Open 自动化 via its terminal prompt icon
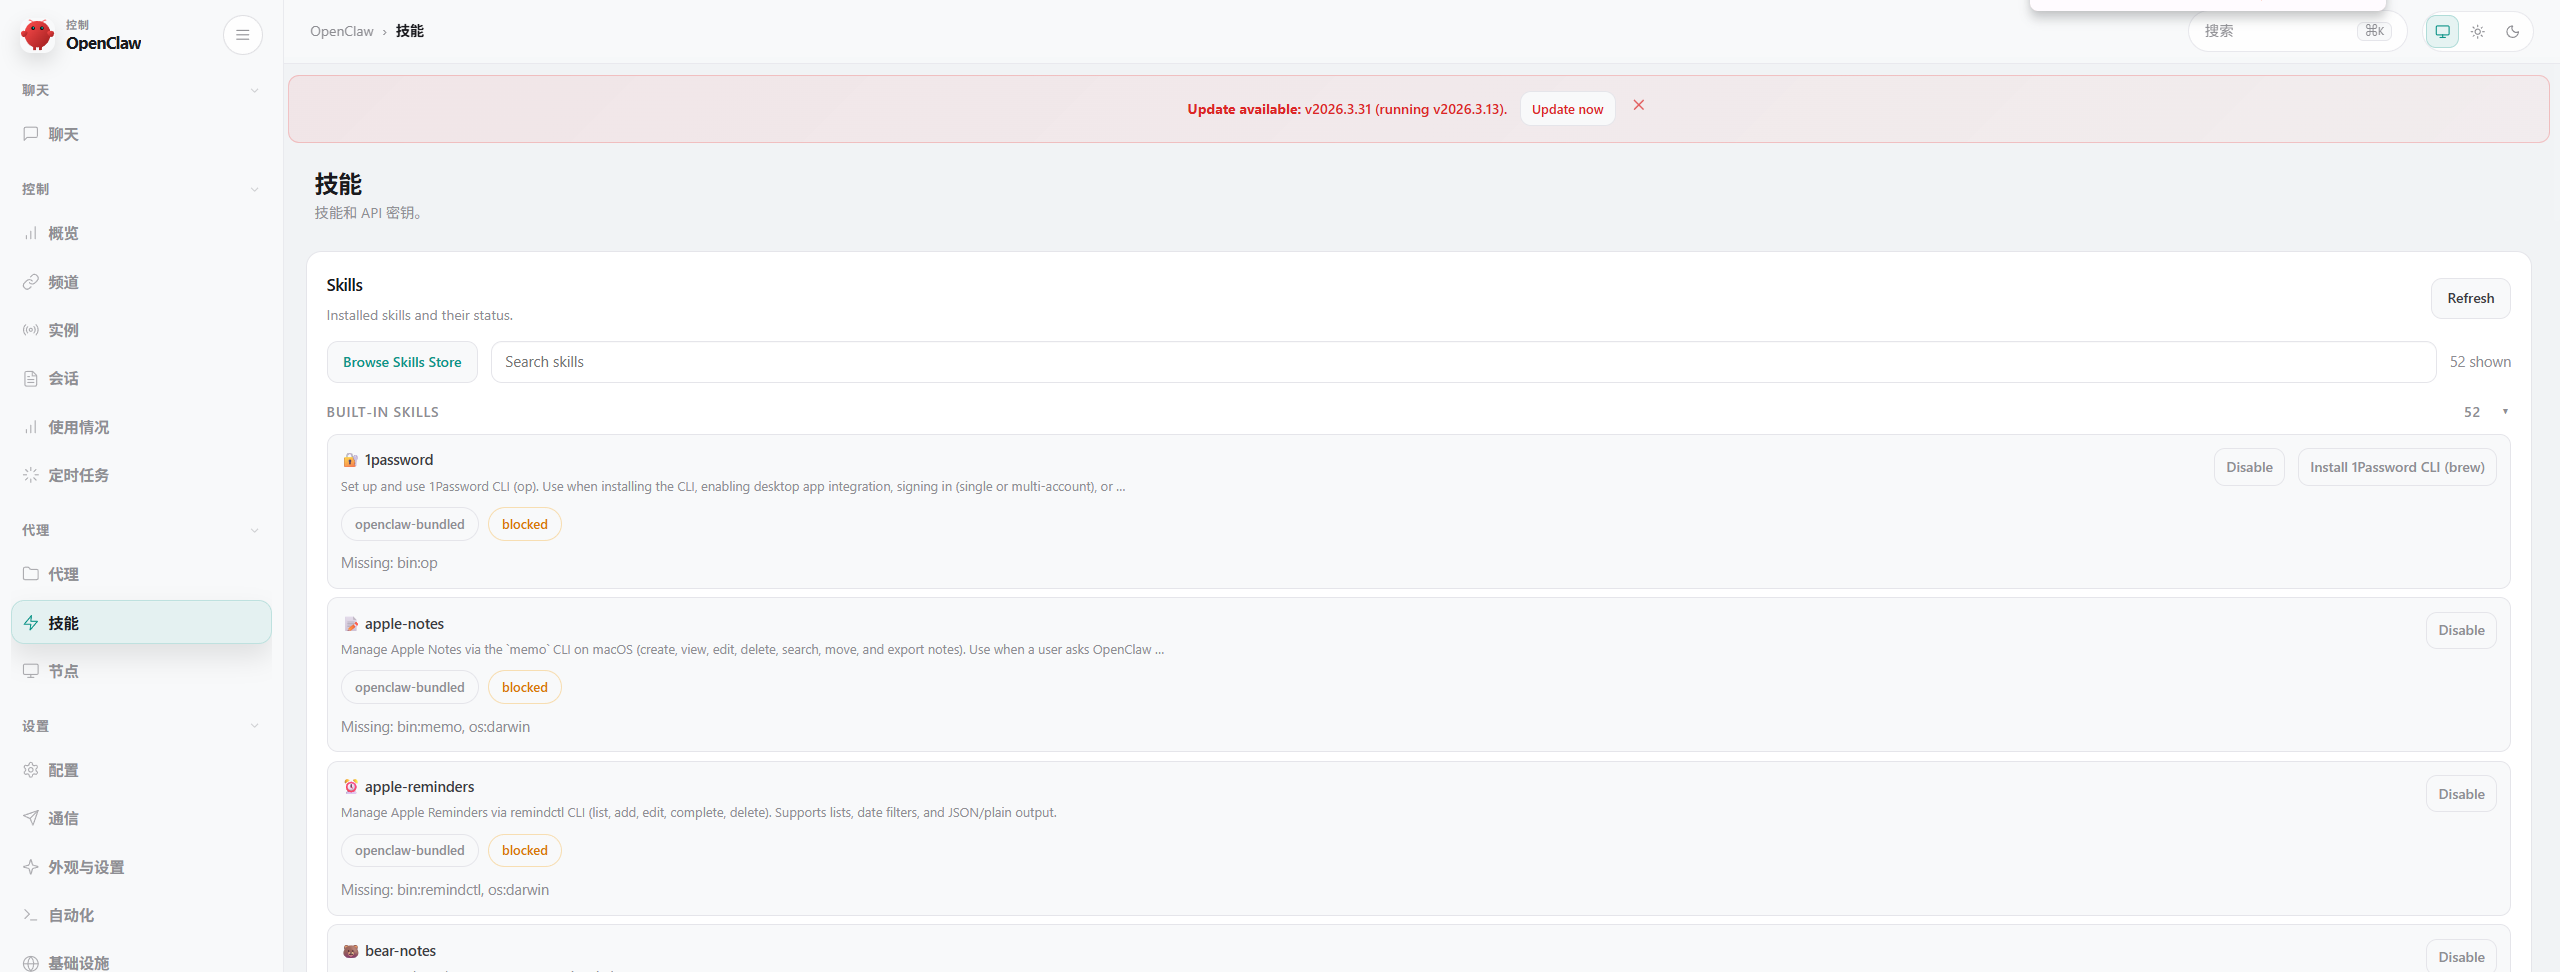The width and height of the screenshot is (2560, 972). pos(31,915)
